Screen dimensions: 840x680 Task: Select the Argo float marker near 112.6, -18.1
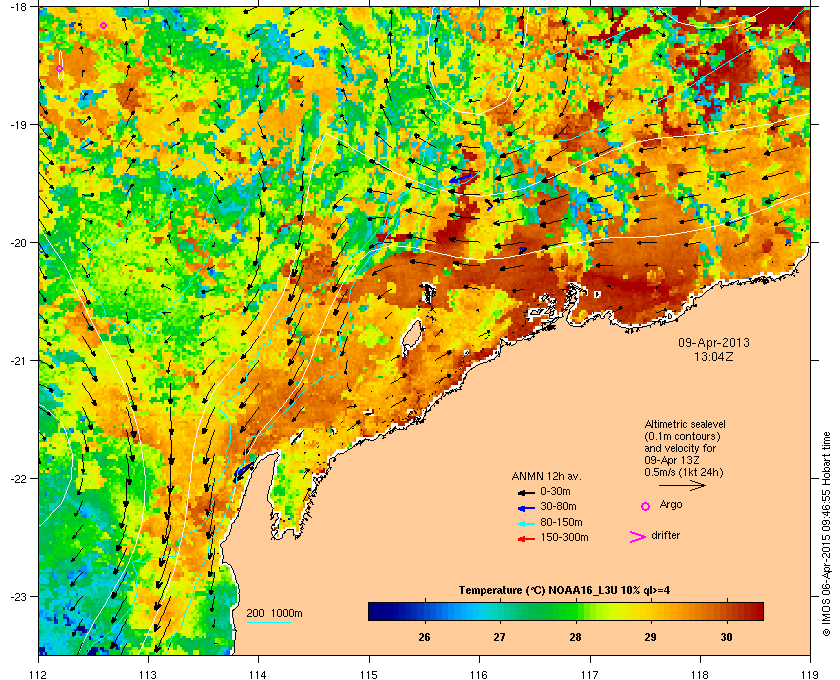click(103, 25)
